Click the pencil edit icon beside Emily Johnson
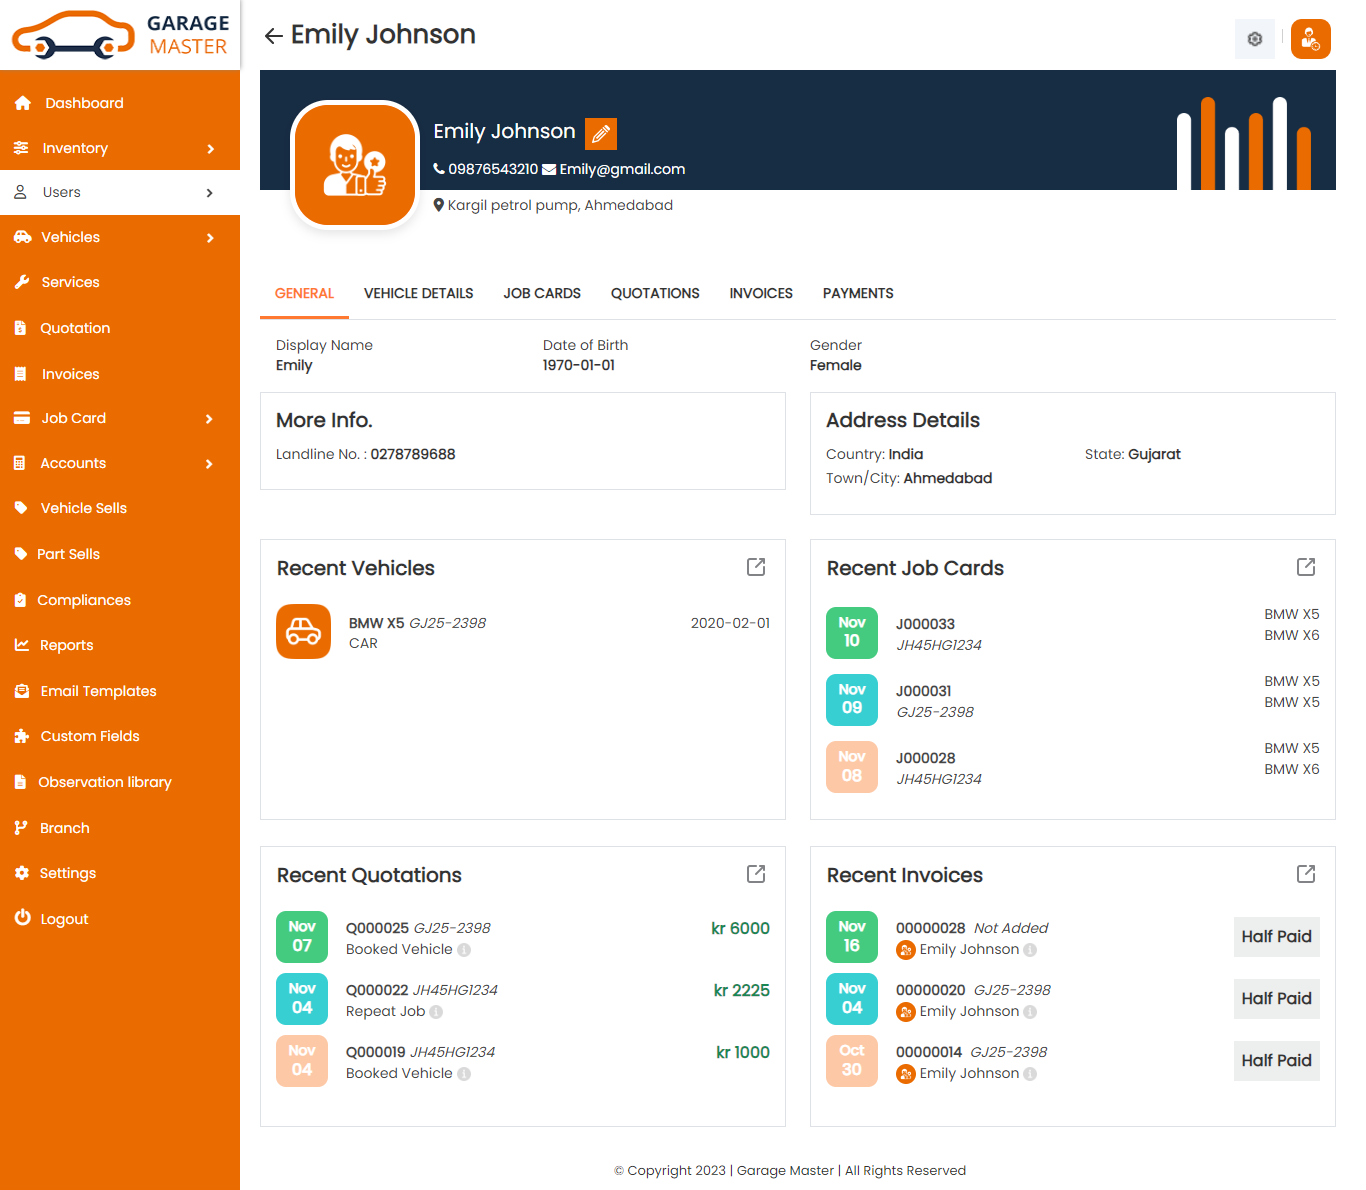The image size is (1366, 1190). (601, 134)
